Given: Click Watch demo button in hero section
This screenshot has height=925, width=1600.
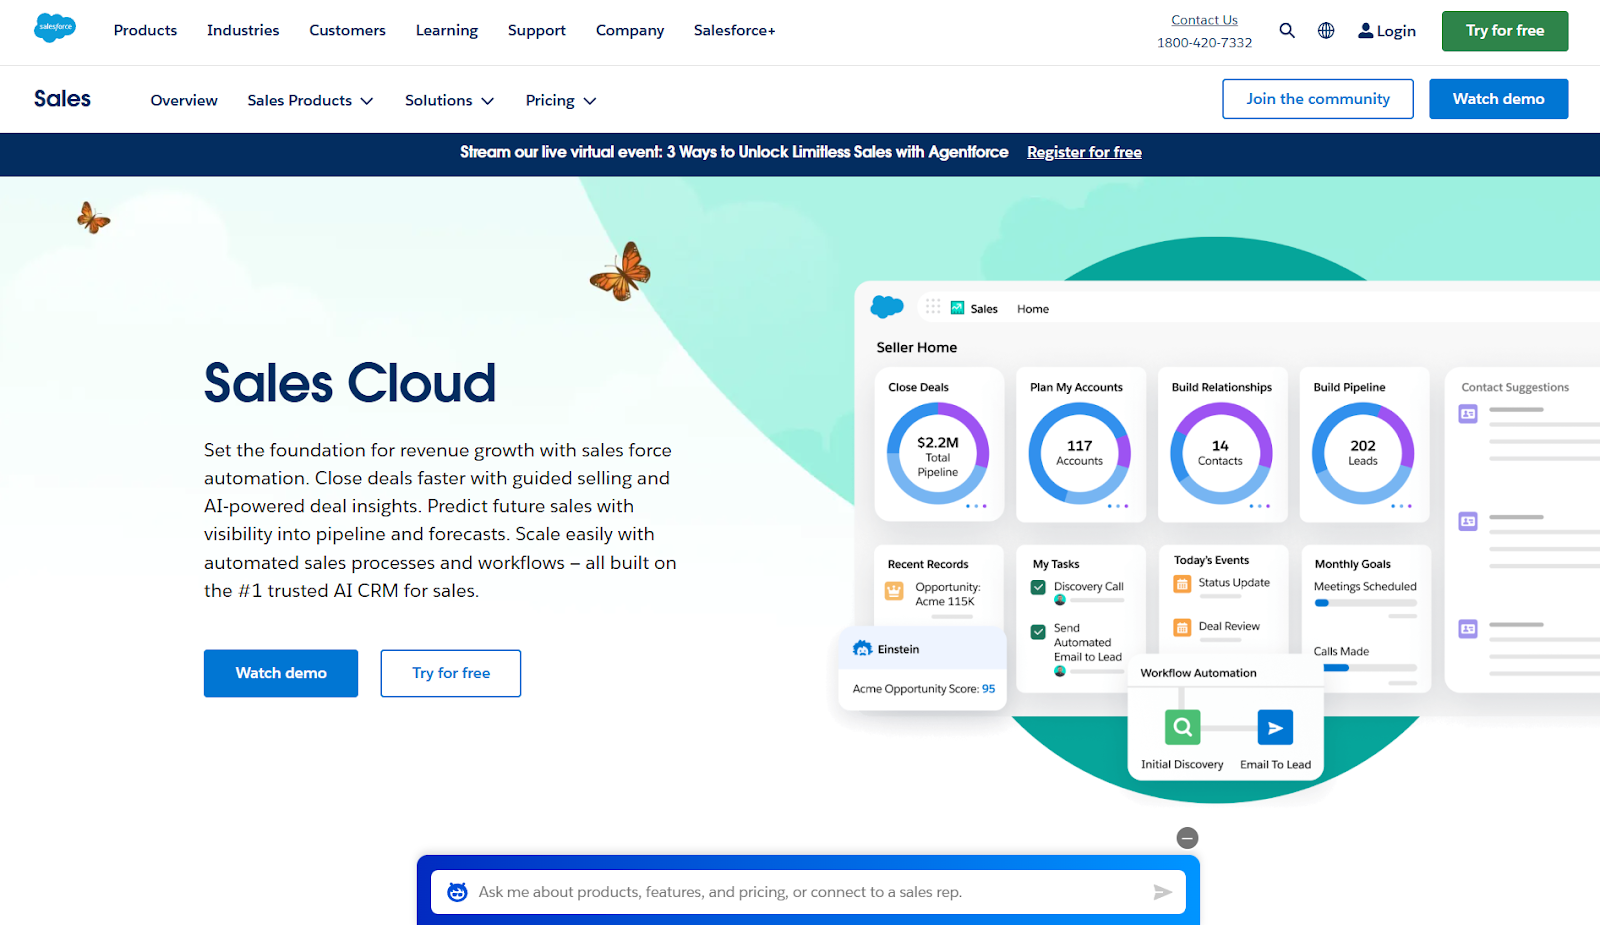Looking at the screenshot, I should pos(281,673).
